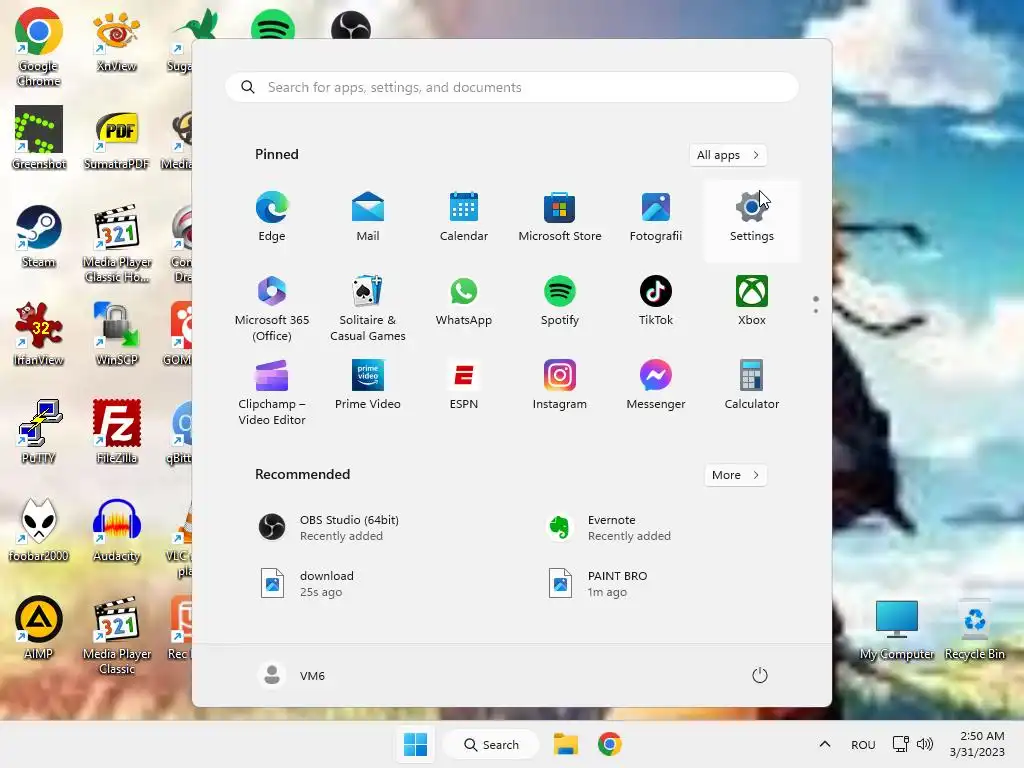Image resolution: width=1024 pixels, height=768 pixels.
Task: Focus the Start menu search box
Action: point(512,88)
